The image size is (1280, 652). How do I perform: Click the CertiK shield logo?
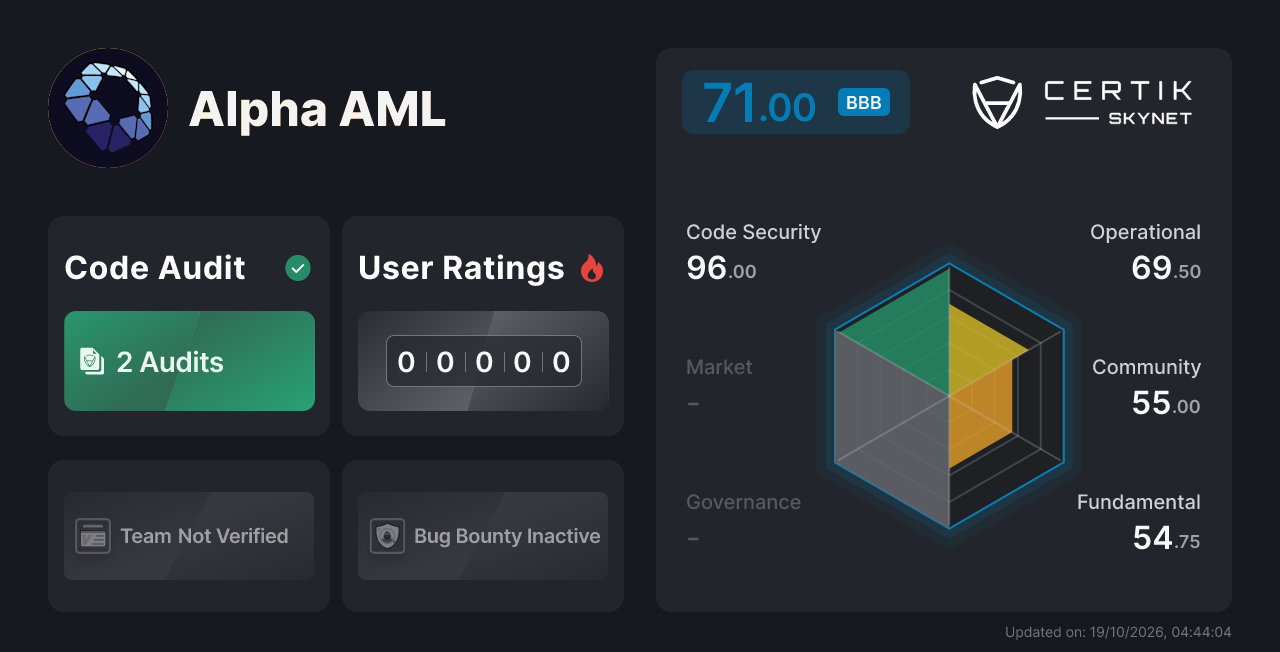[997, 103]
